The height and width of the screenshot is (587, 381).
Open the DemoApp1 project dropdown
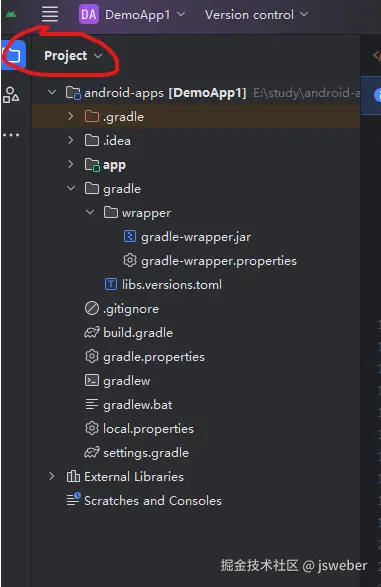coord(145,15)
